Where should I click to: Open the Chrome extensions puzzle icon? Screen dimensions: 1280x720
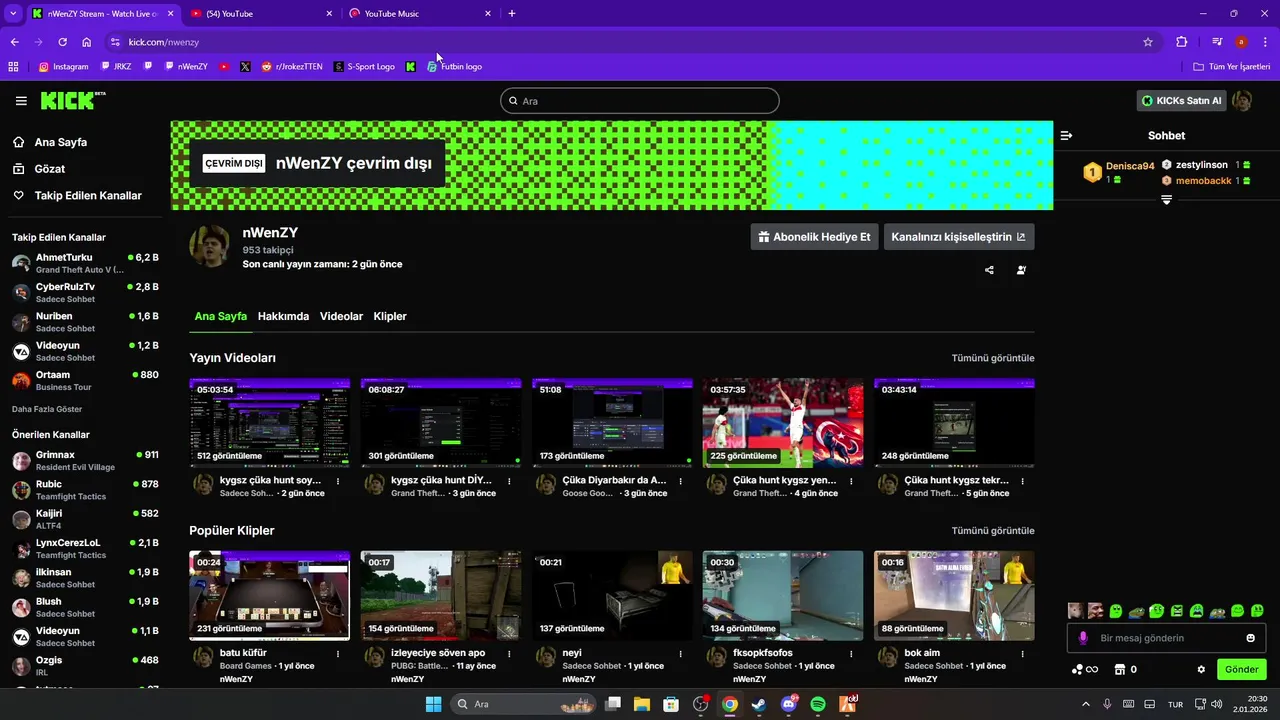[x=1181, y=42]
